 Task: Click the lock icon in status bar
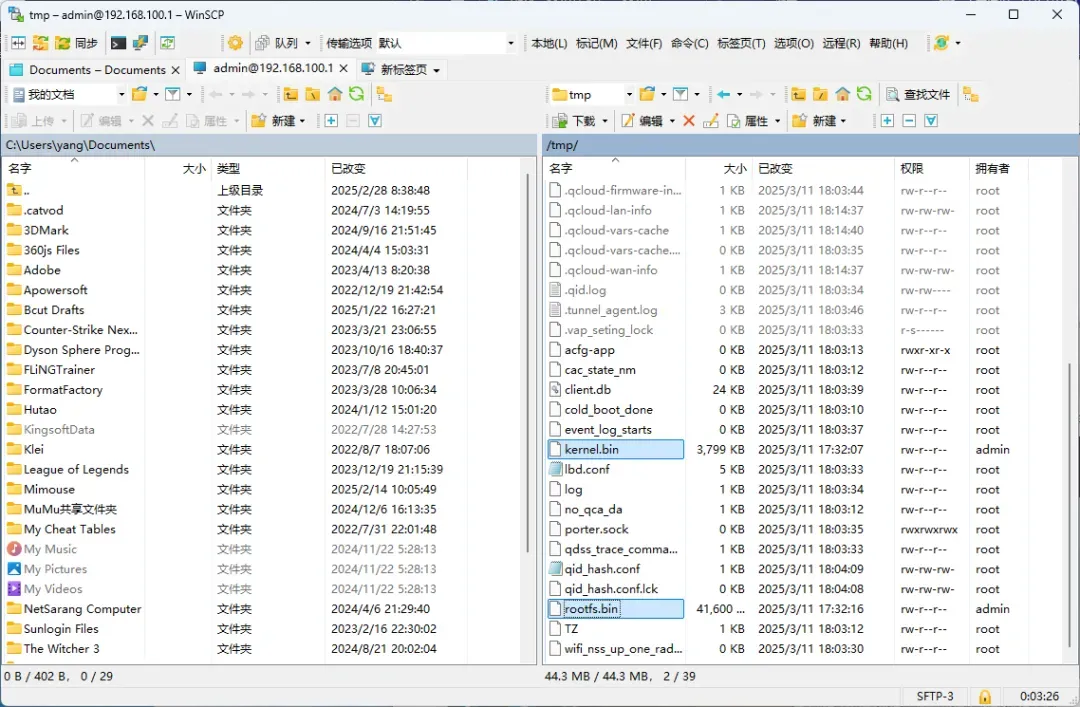tap(985, 696)
